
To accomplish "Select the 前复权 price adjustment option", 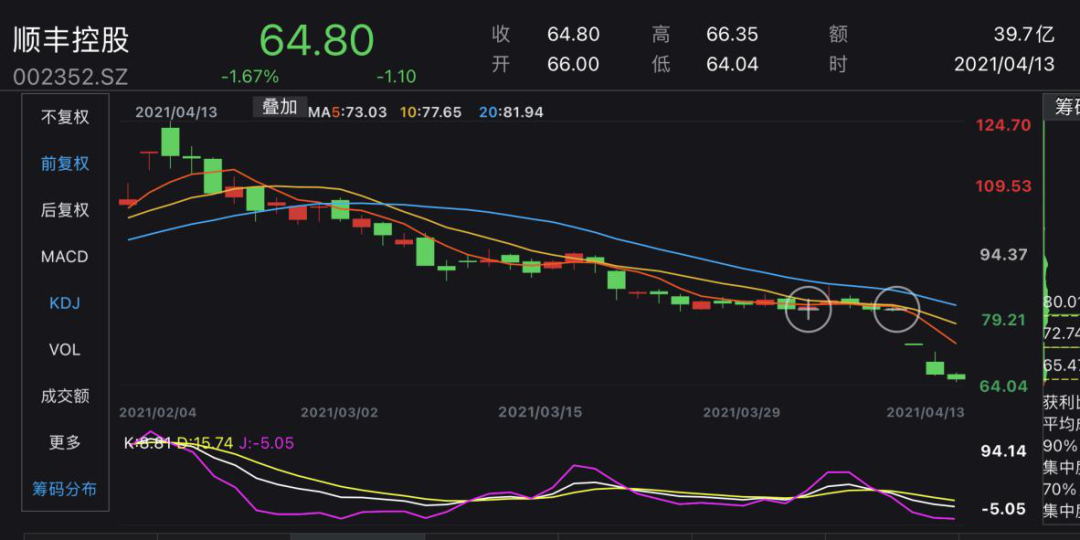I will pyautogui.click(x=65, y=163).
